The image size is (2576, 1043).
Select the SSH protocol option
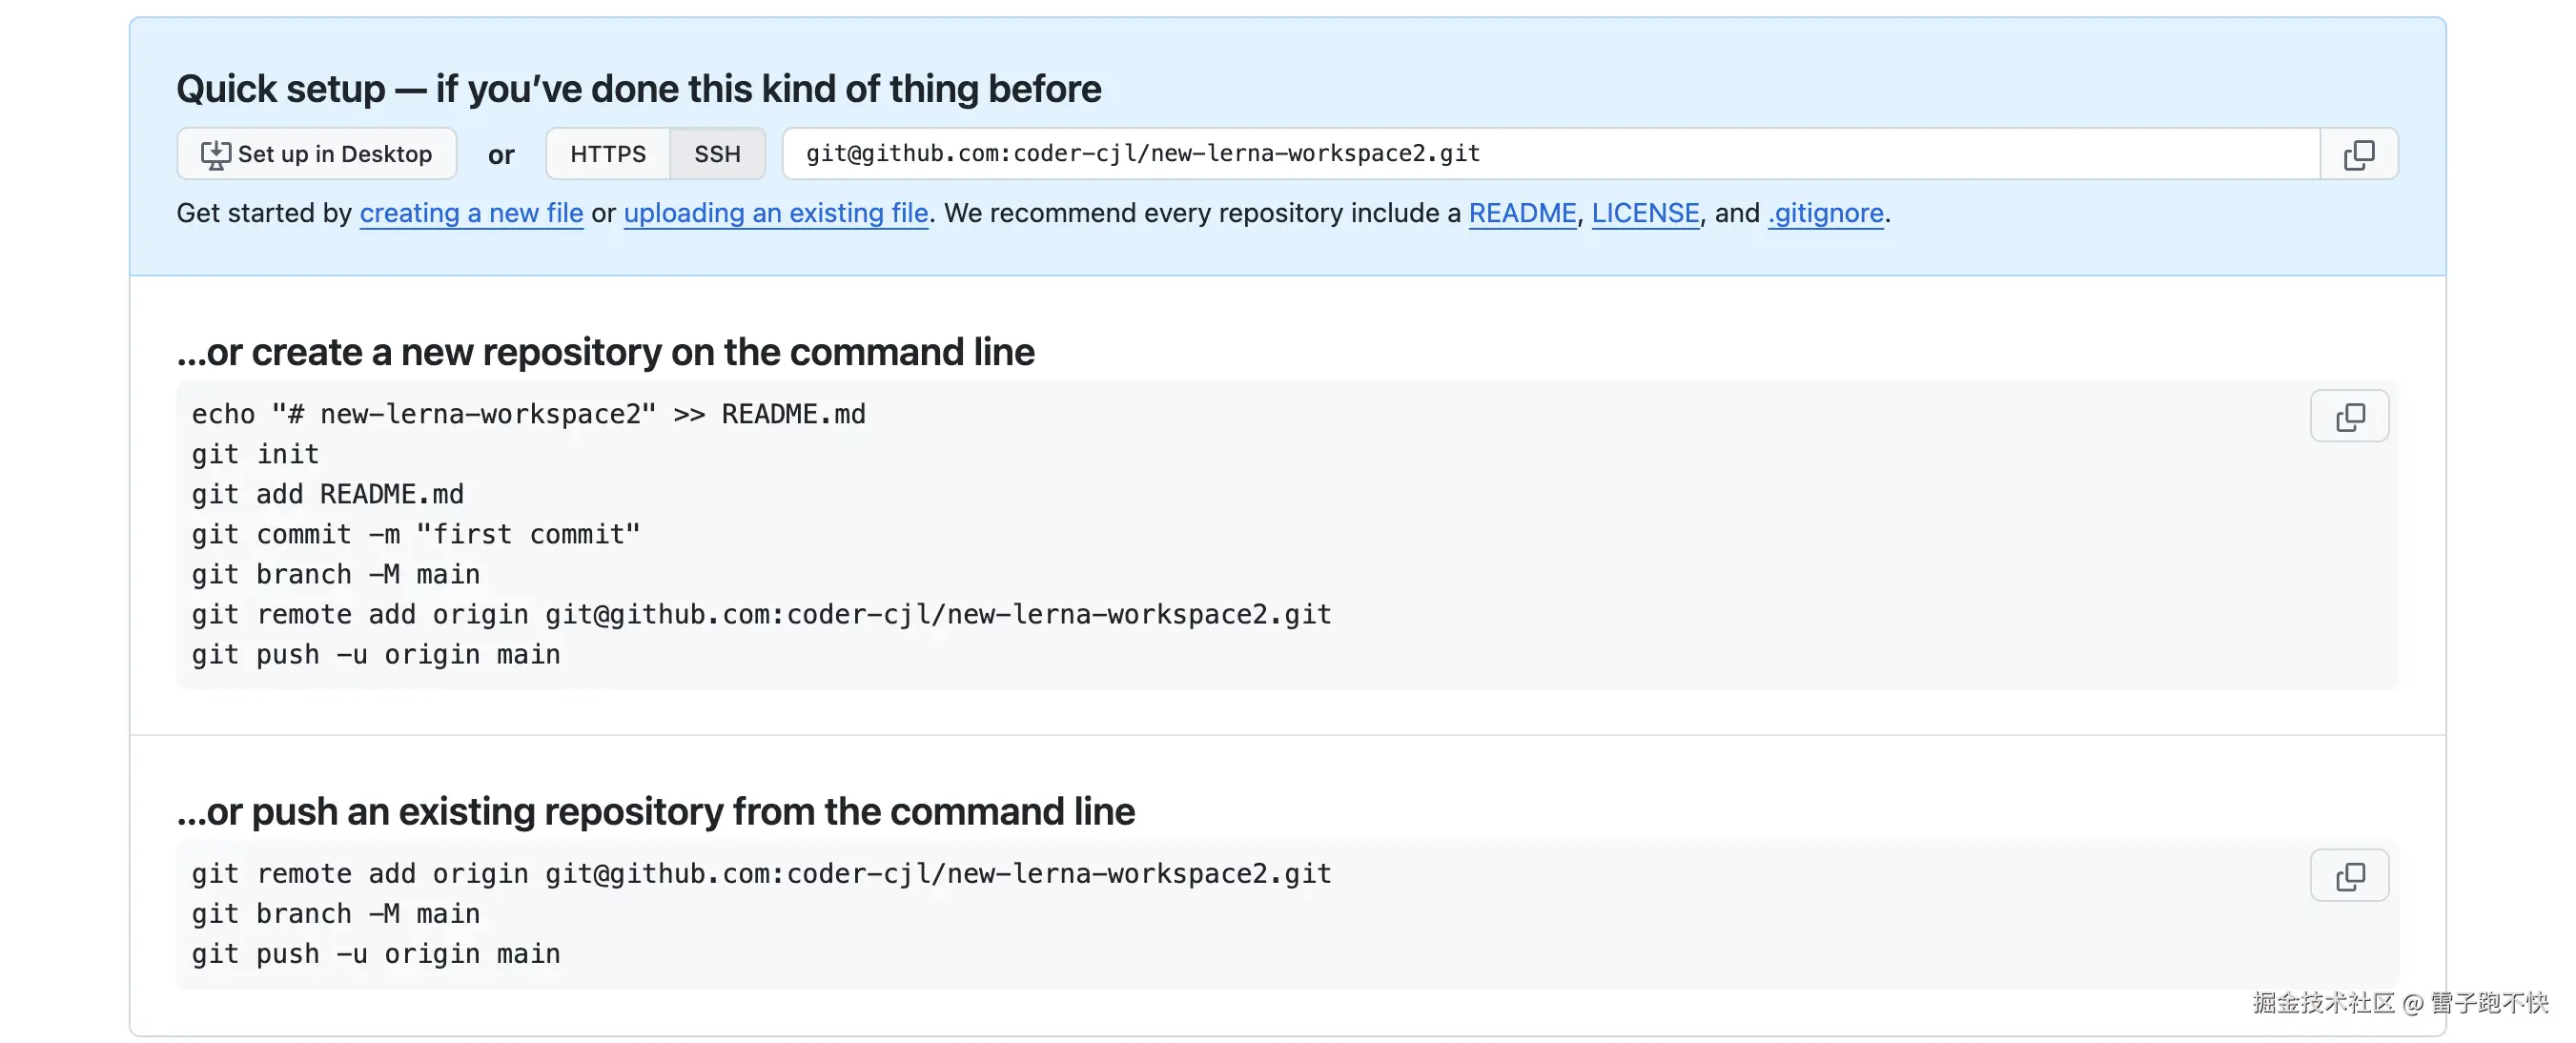point(717,154)
